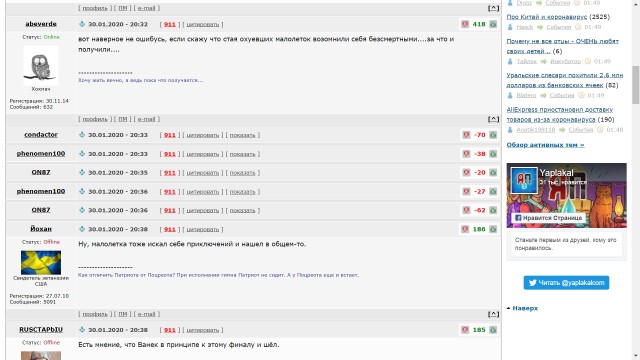Screen dimensions: 640x360
Task: Open ПМ link under Йохан's post
Action: (x=122, y=314)
